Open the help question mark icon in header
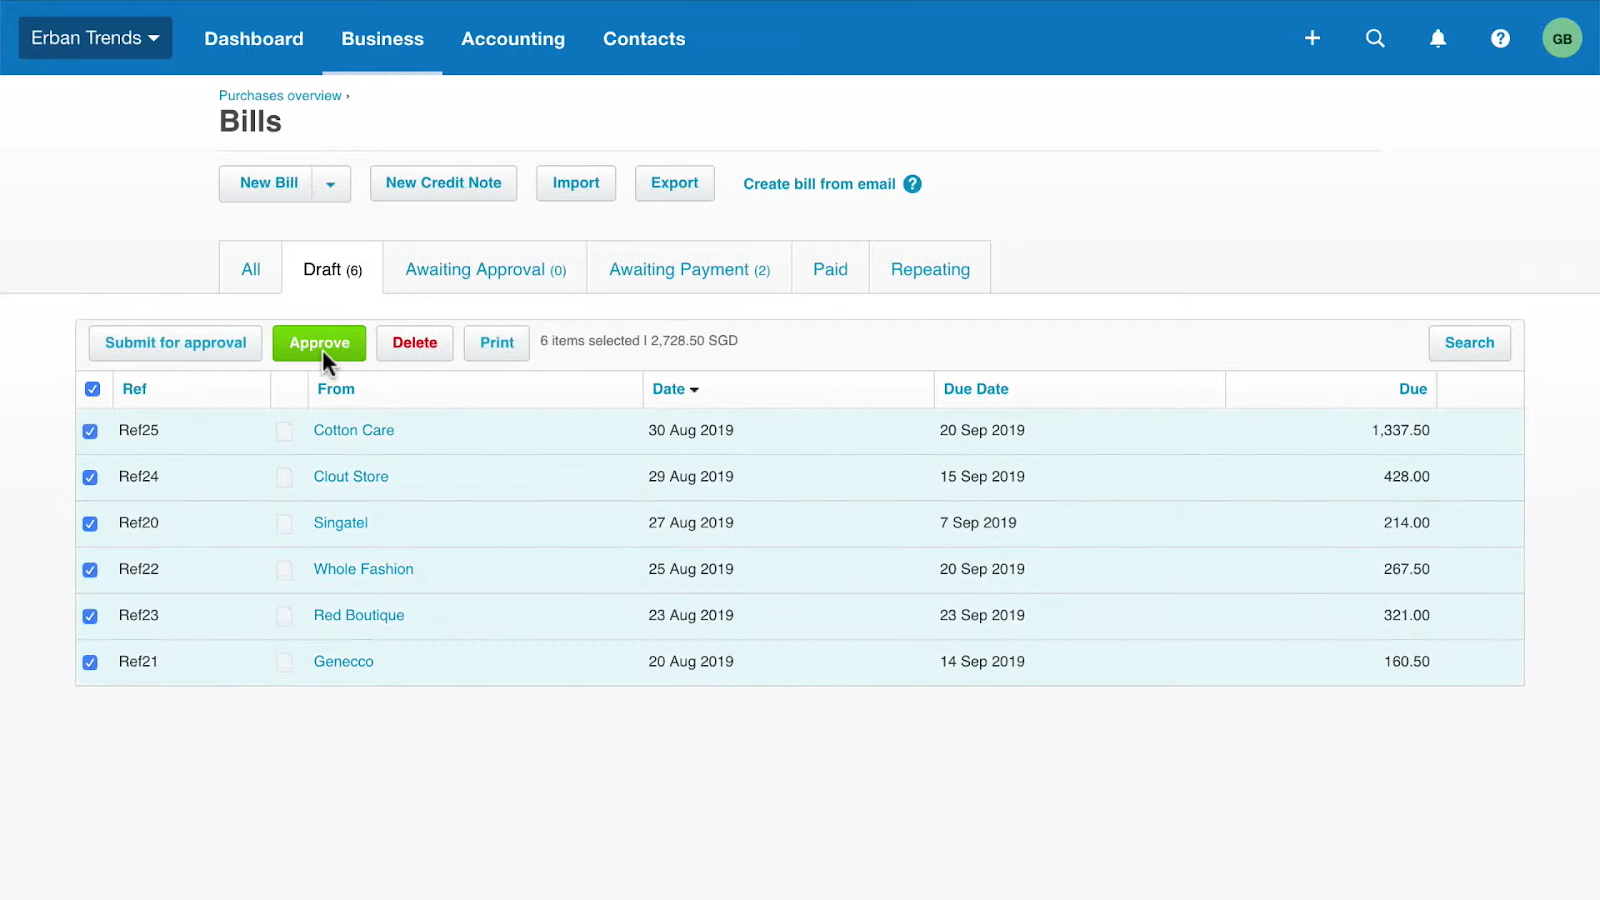This screenshot has width=1600, height=900. 1500,38
